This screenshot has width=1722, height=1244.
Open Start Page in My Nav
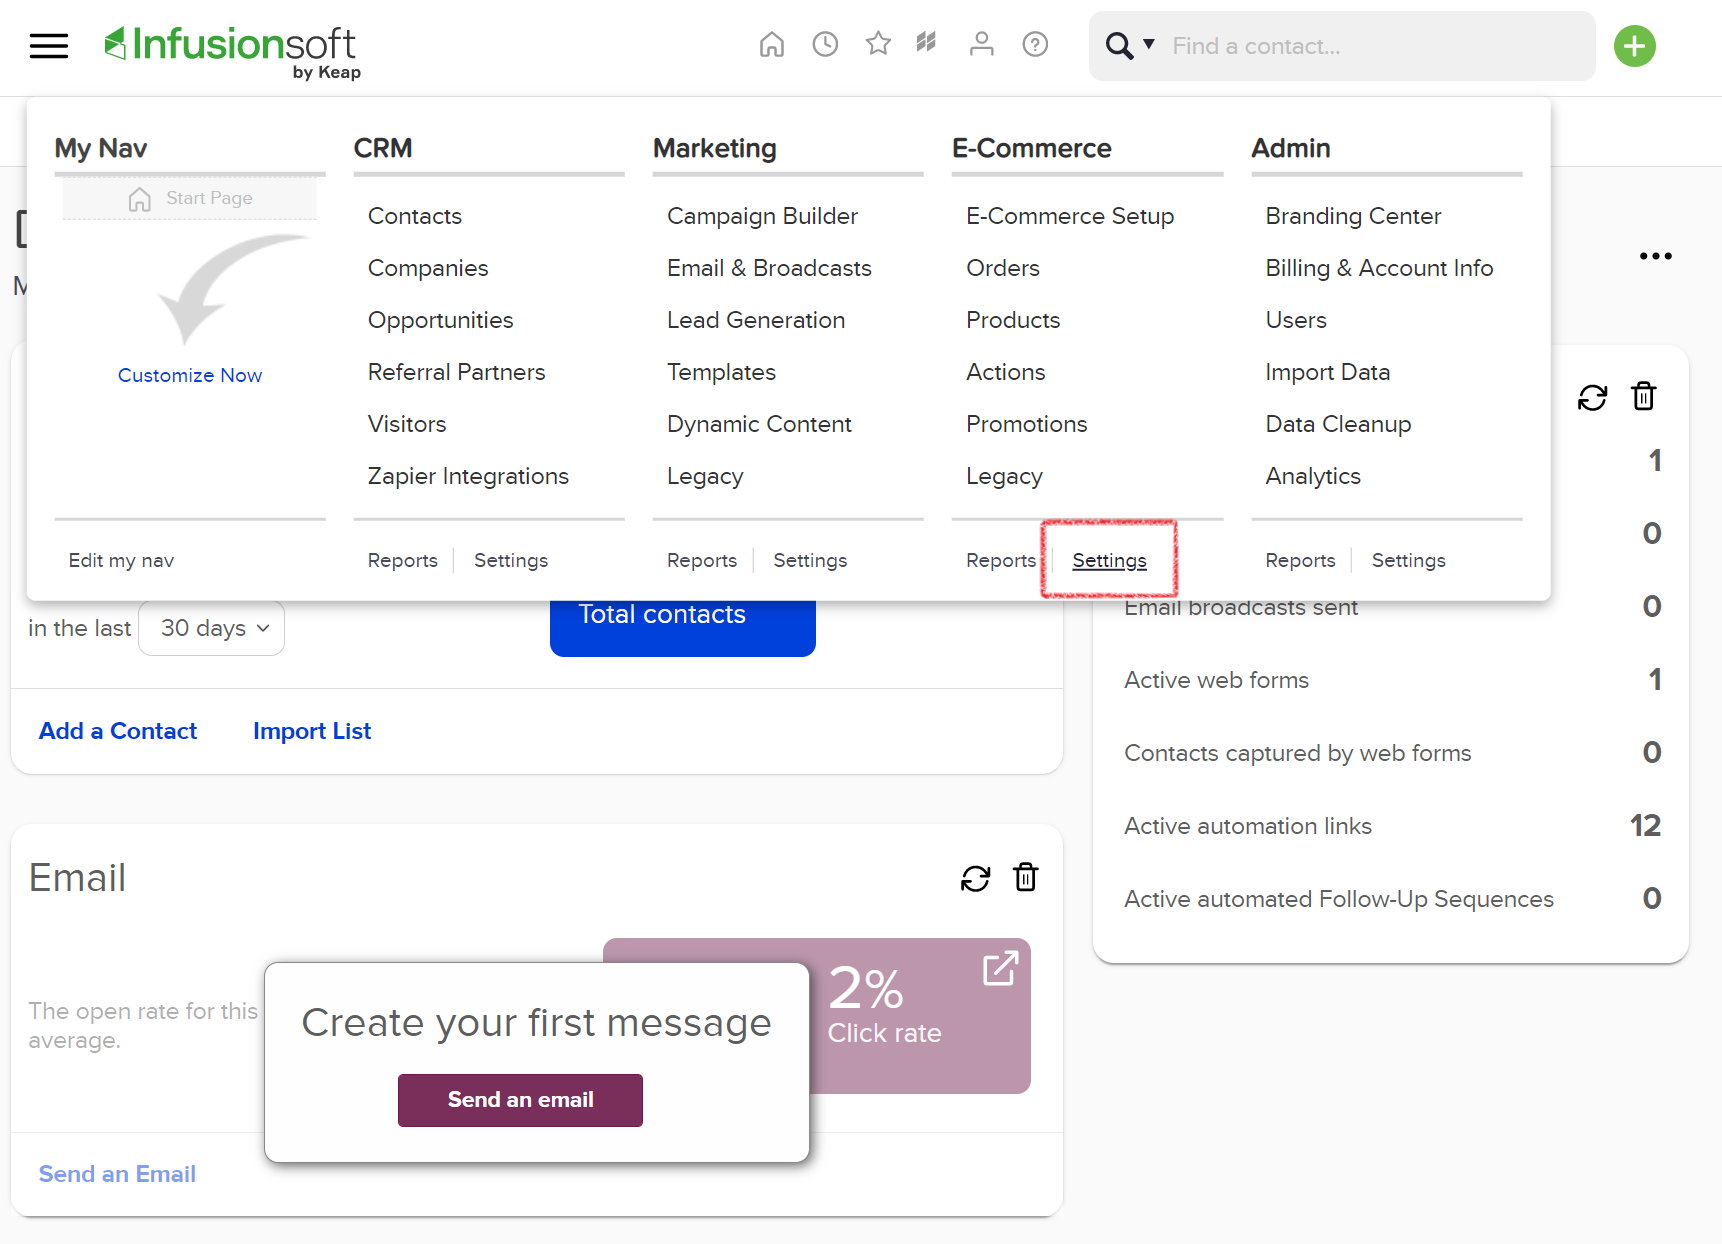coord(190,198)
